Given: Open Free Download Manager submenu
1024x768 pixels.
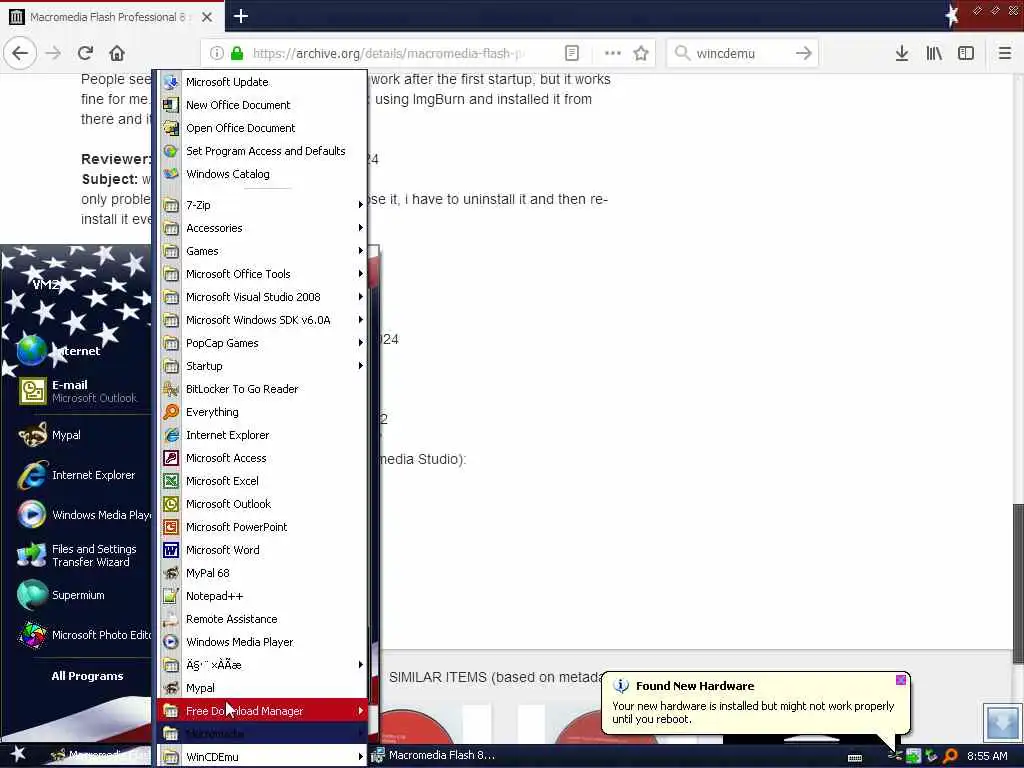Looking at the screenshot, I should click(x=261, y=711).
